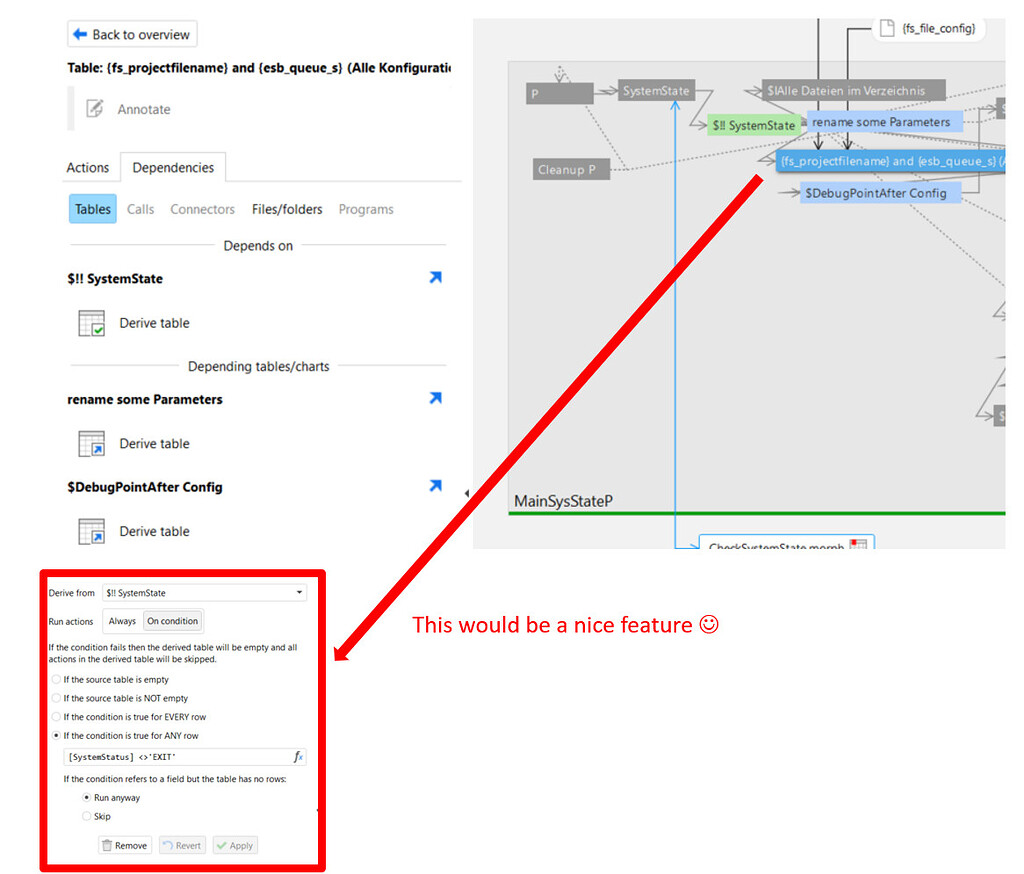Click the Derive table icon under $!! SystemState
1024x874 pixels.
coord(90,322)
